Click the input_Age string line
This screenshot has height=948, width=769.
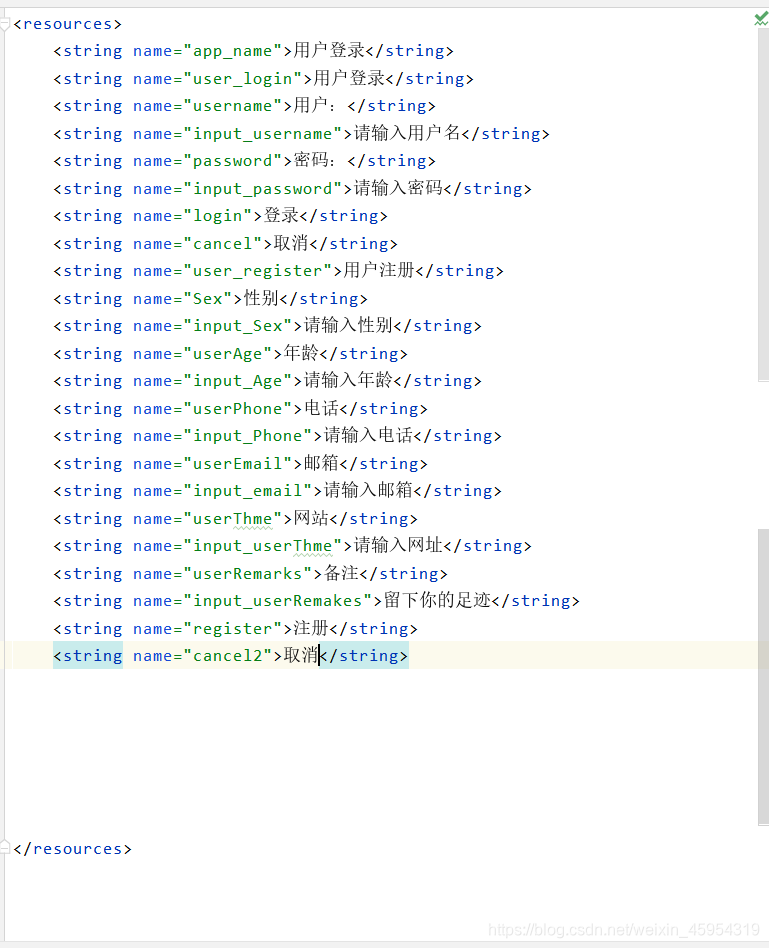(267, 381)
